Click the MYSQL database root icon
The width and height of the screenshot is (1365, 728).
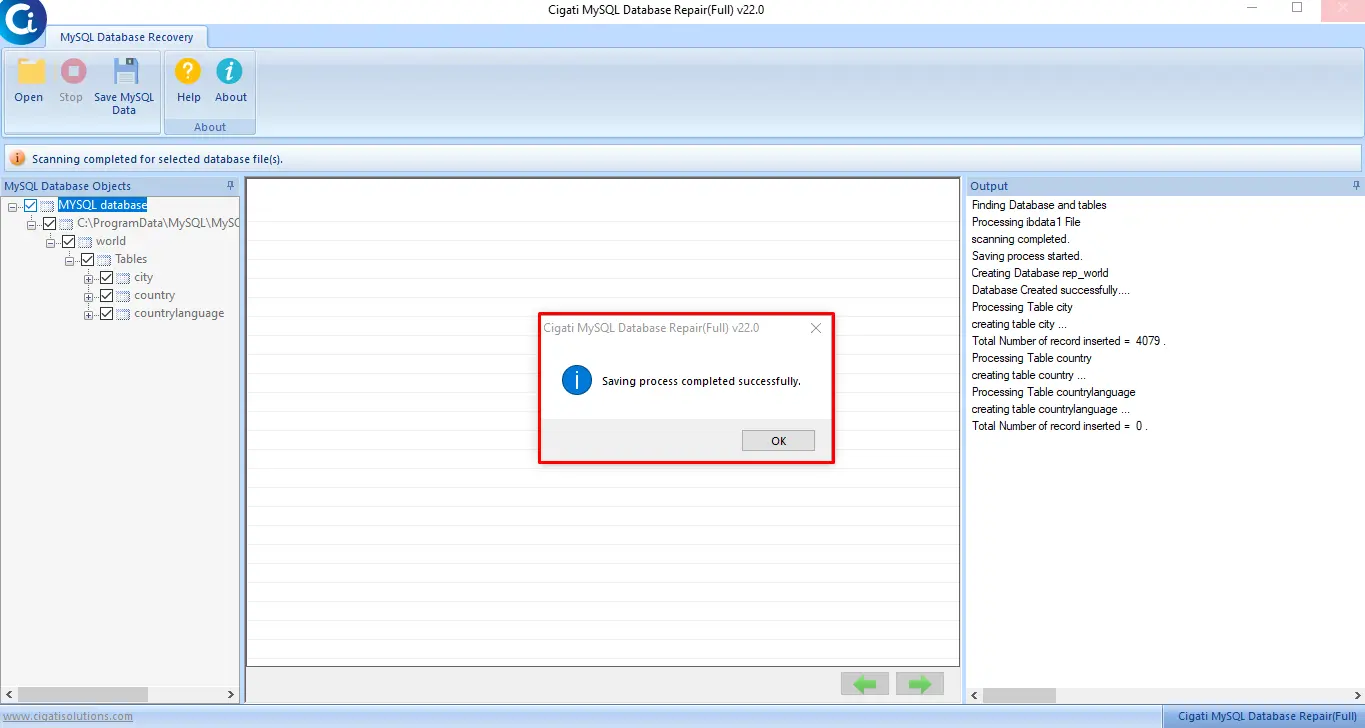click(47, 206)
